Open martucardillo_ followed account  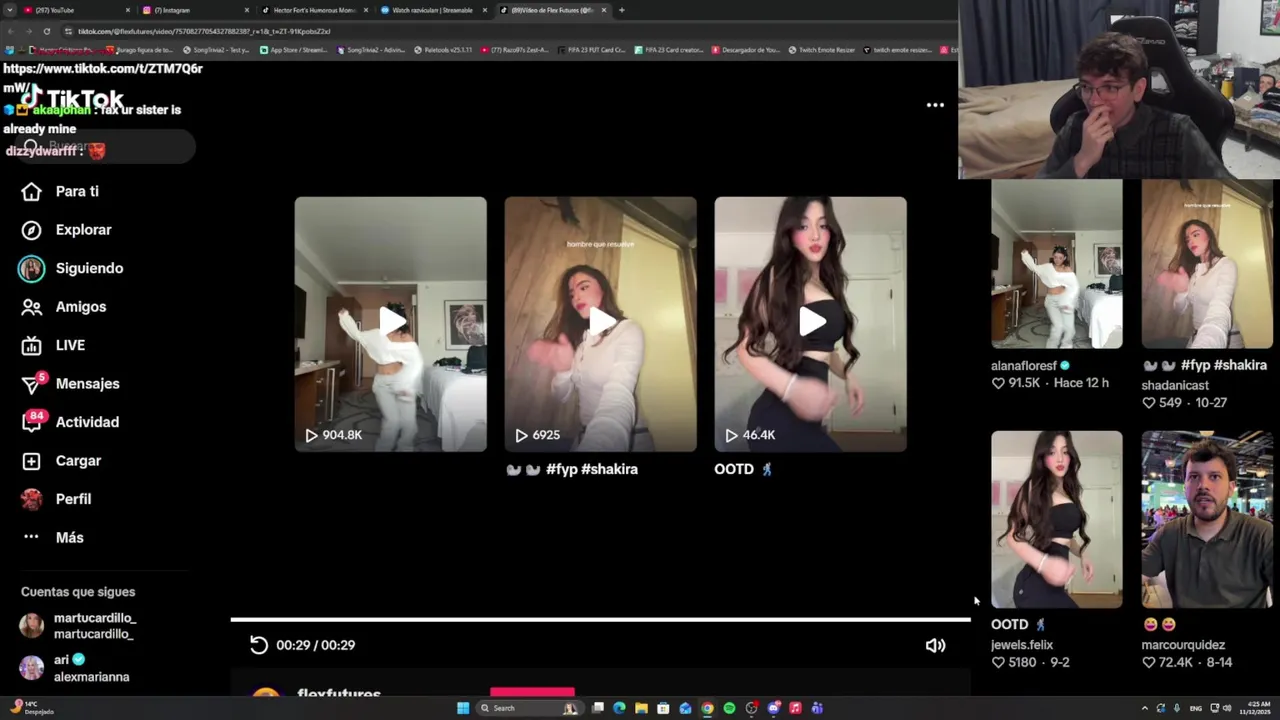[x=78, y=626]
